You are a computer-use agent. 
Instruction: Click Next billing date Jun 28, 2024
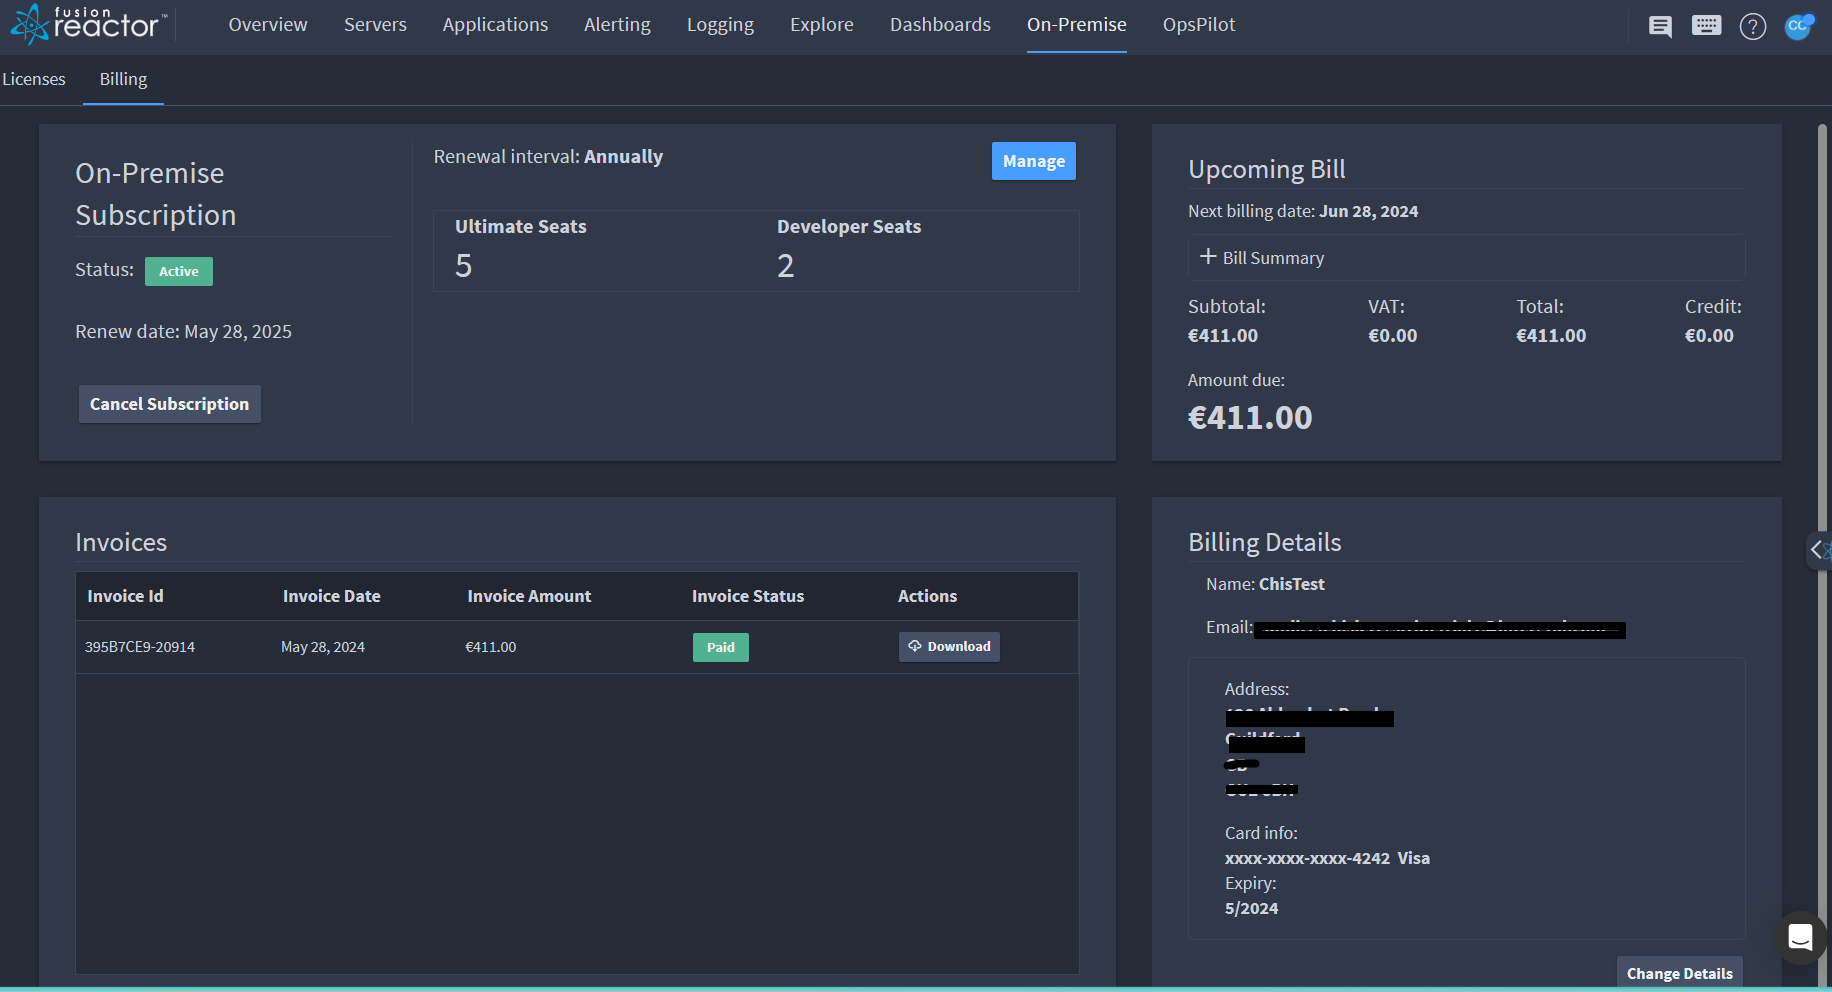(x=1303, y=211)
